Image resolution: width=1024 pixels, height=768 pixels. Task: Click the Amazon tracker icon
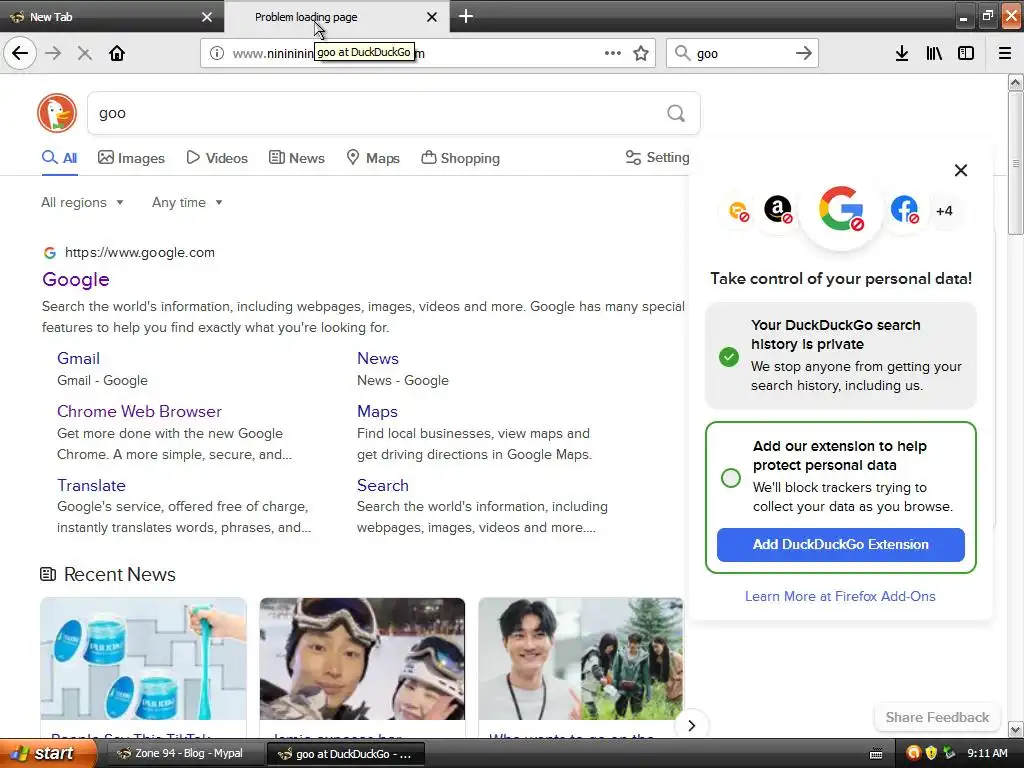pyautogui.click(x=778, y=210)
